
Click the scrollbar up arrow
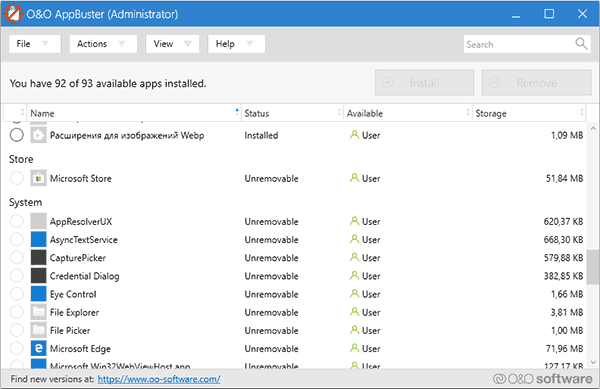point(593,129)
